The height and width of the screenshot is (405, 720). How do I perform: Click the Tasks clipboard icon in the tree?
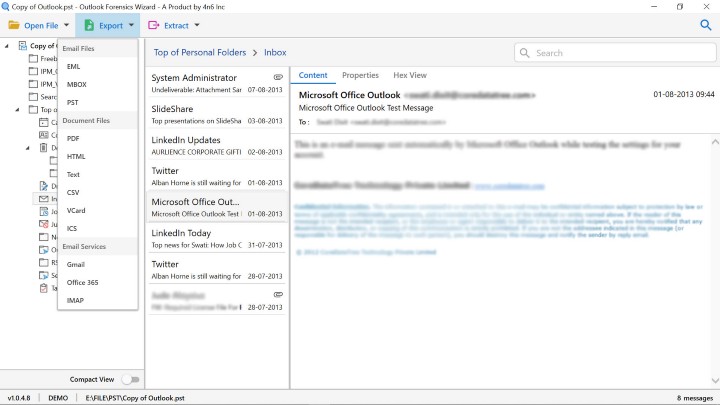coord(44,288)
